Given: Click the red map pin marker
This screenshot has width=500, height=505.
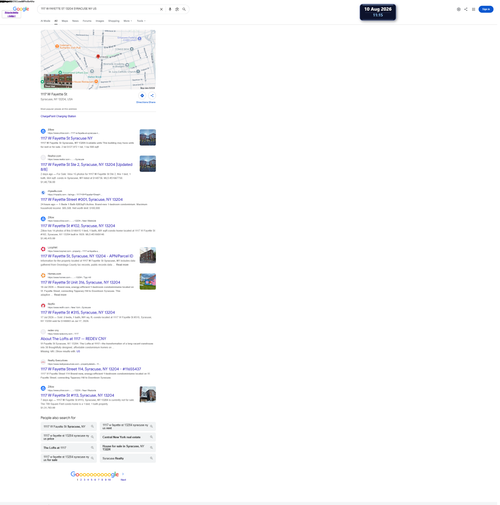Looking at the screenshot, I should coord(98,57).
